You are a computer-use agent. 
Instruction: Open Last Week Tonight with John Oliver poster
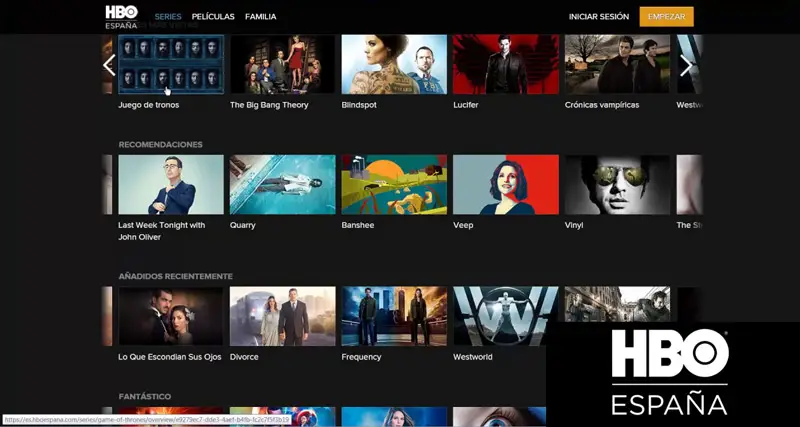click(x=171, y=185)
